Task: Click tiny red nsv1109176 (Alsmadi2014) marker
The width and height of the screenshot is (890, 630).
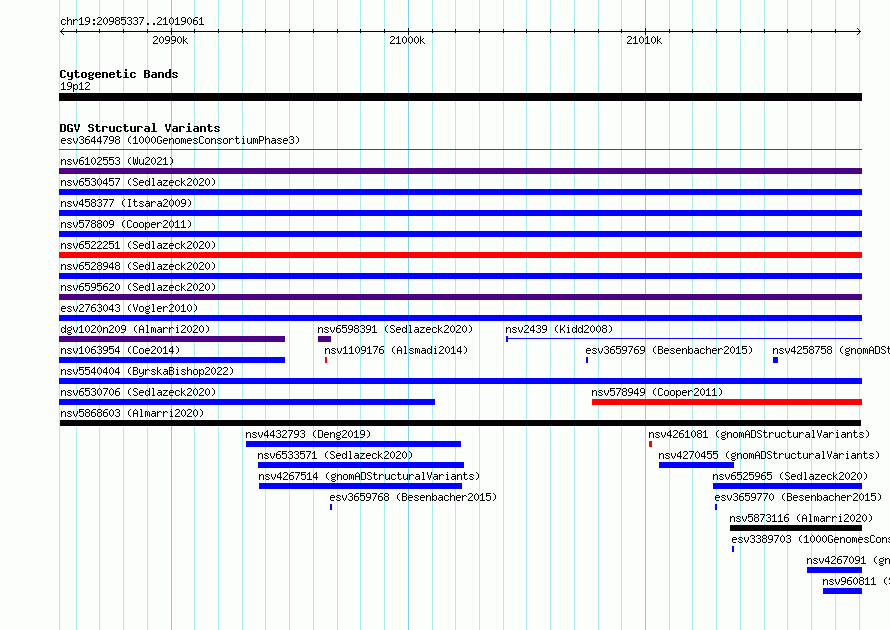Action: (x=326, y=360)
